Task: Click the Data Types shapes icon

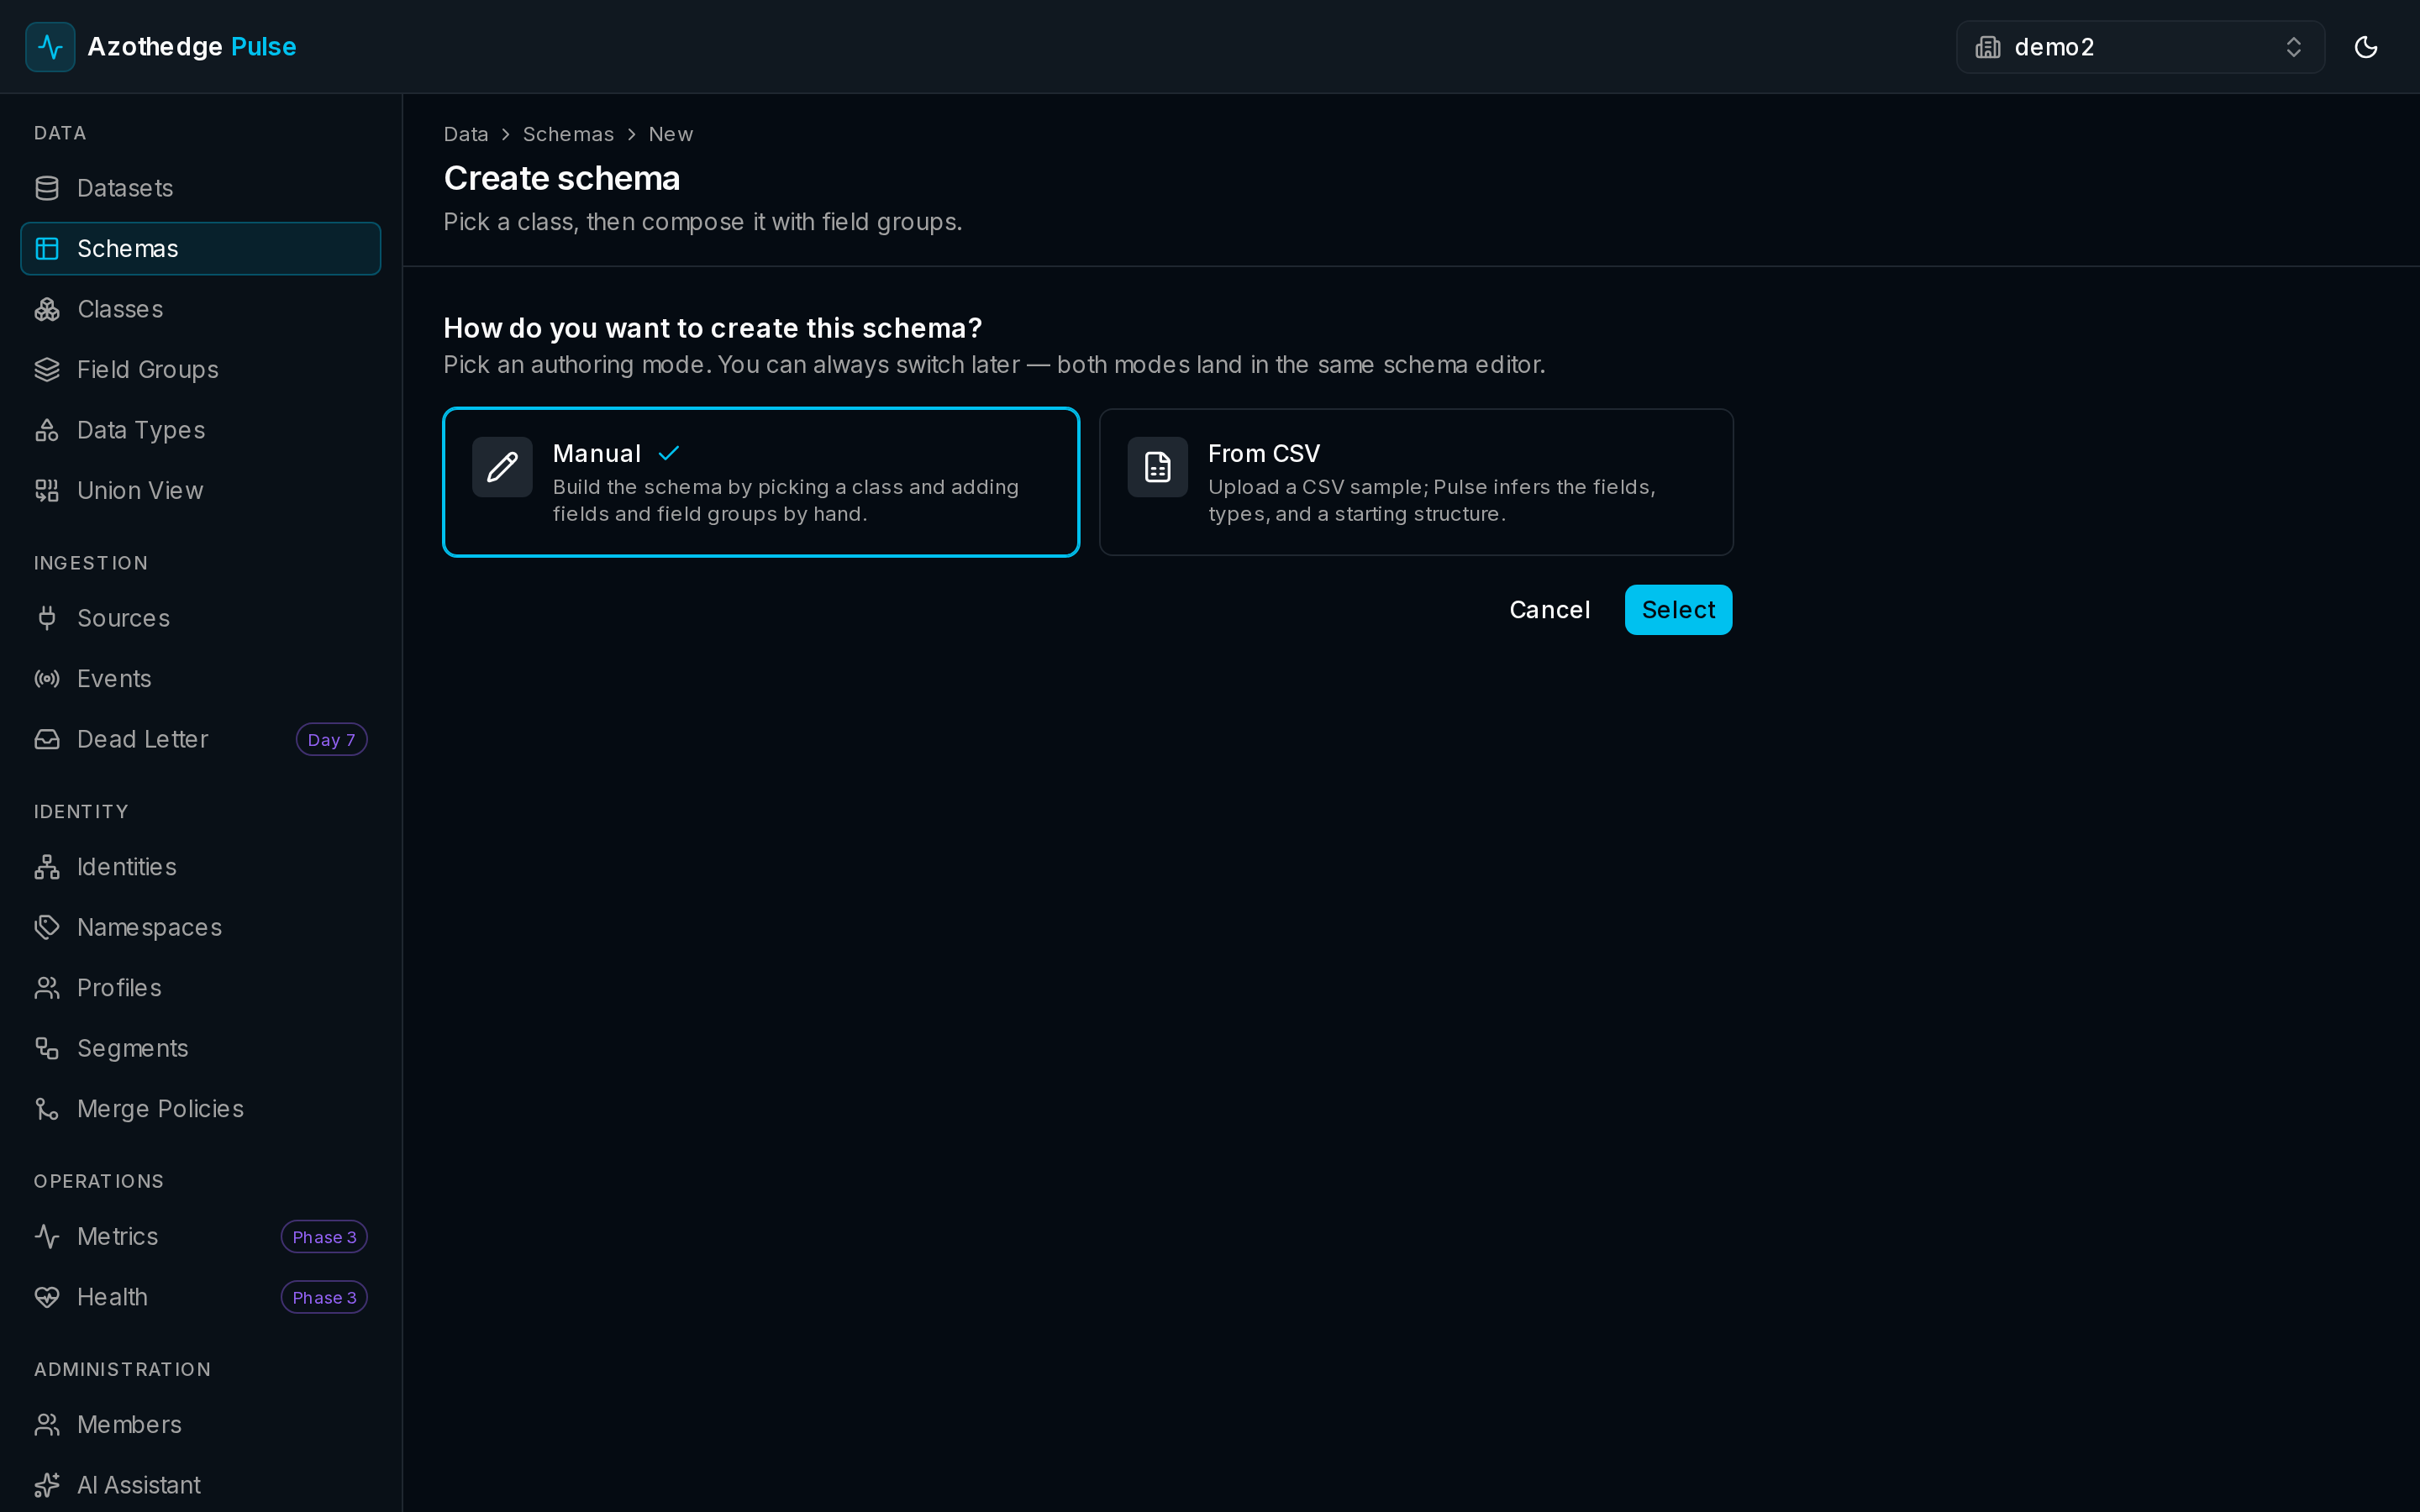Action: pos(47,430)
